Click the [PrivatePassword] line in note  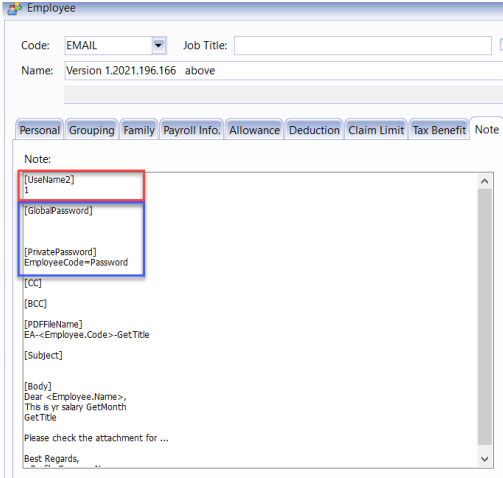(60, 252)
